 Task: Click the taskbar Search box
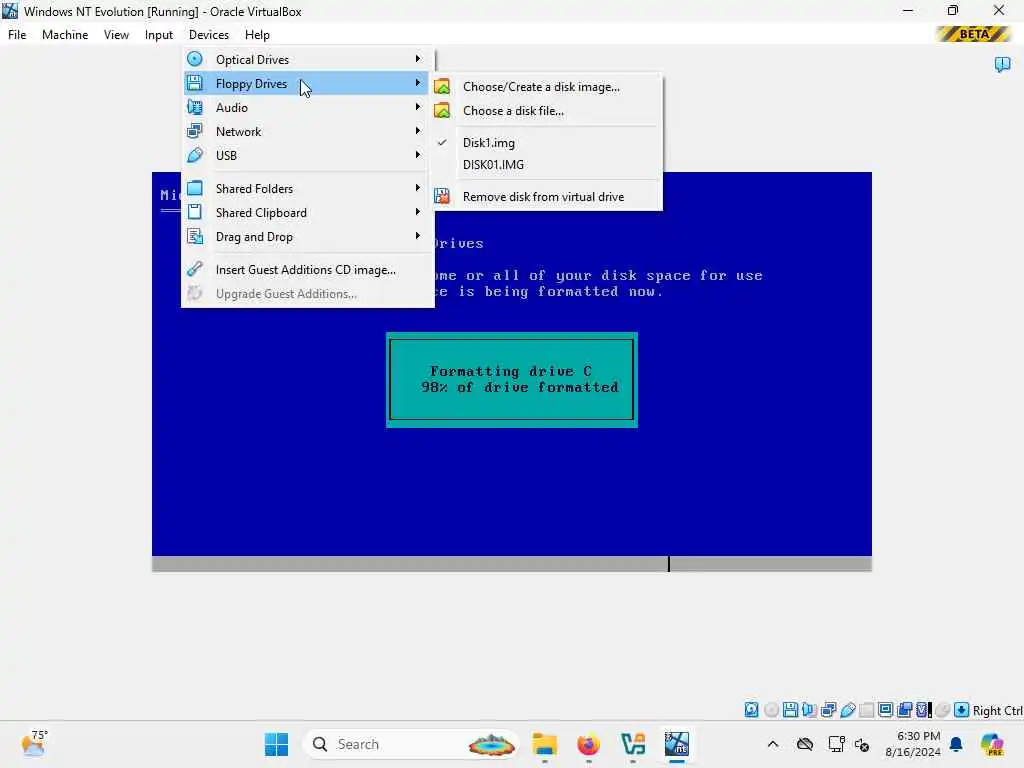[x=411, y=744]
